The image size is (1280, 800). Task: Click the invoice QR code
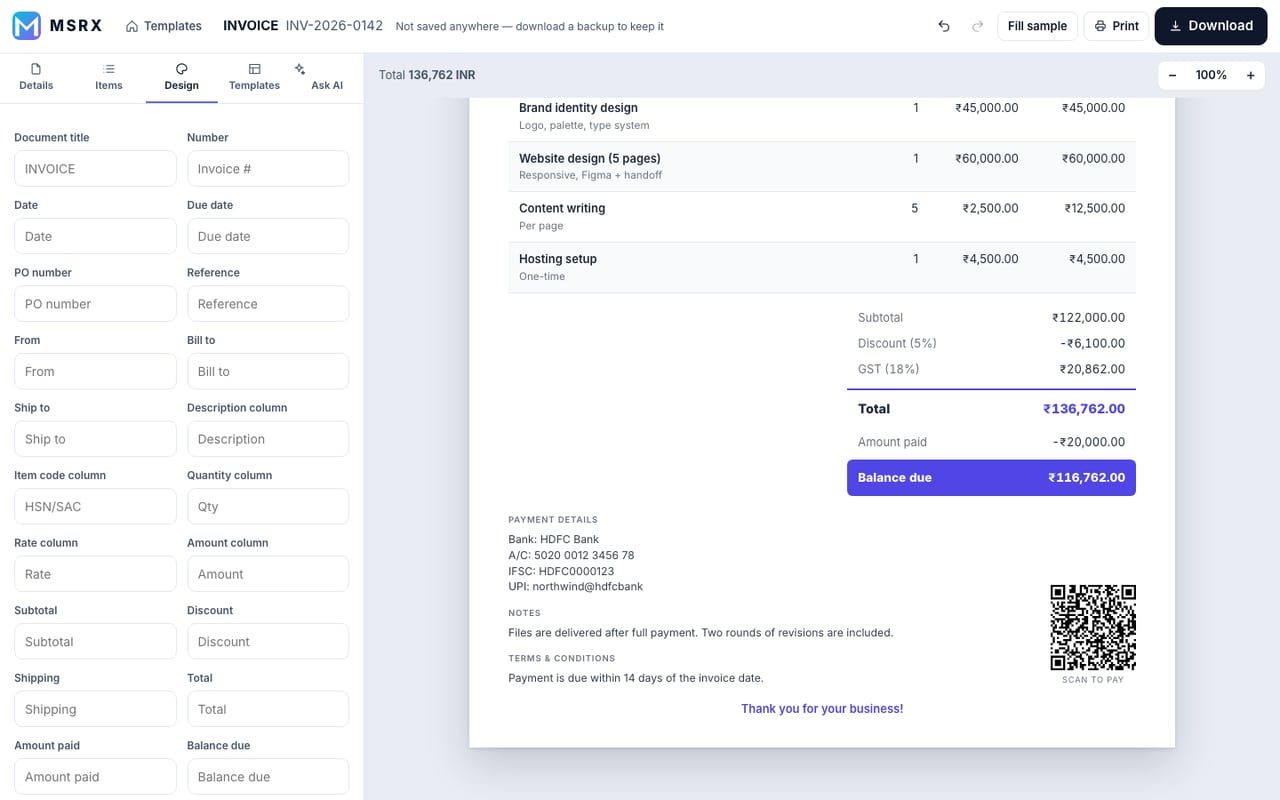(x=1093, y=627)
